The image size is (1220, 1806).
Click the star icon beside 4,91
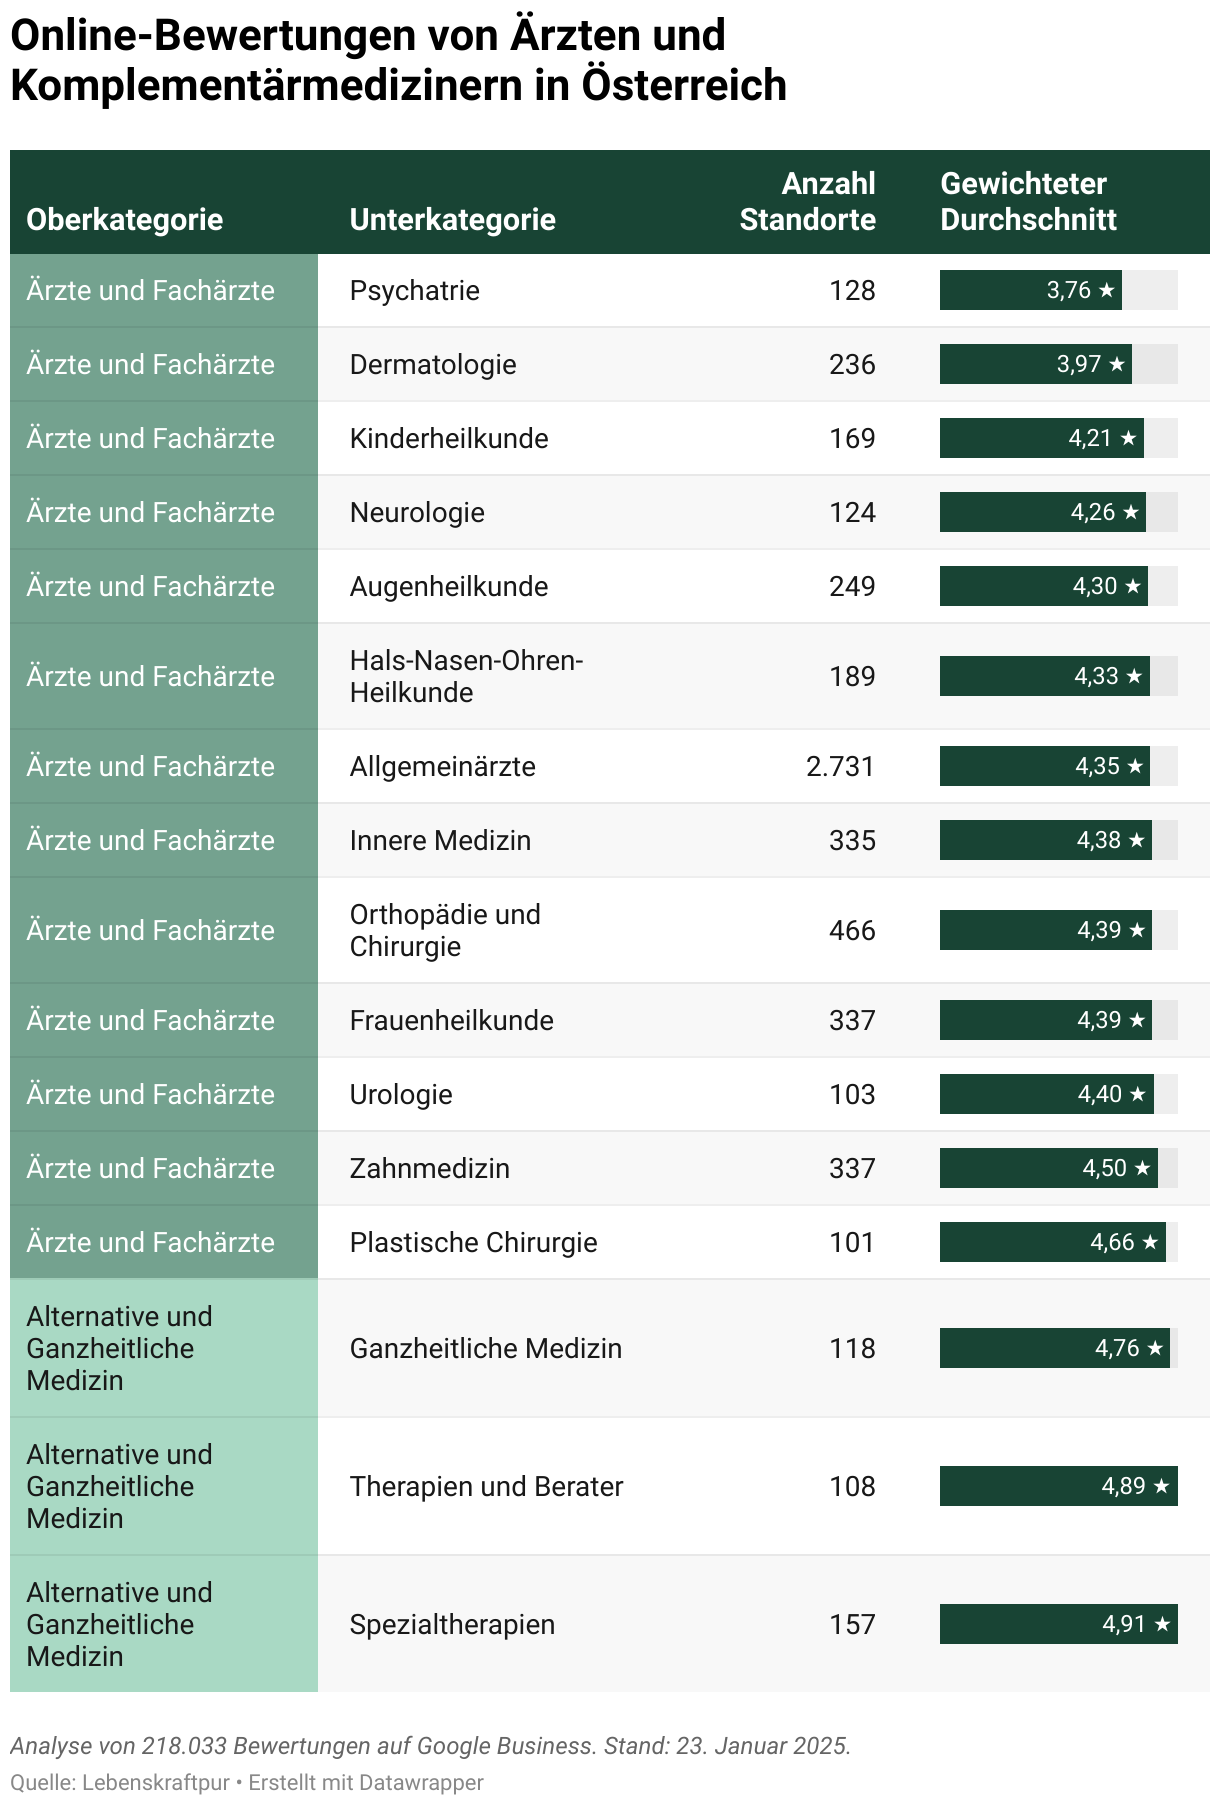1162,1625
